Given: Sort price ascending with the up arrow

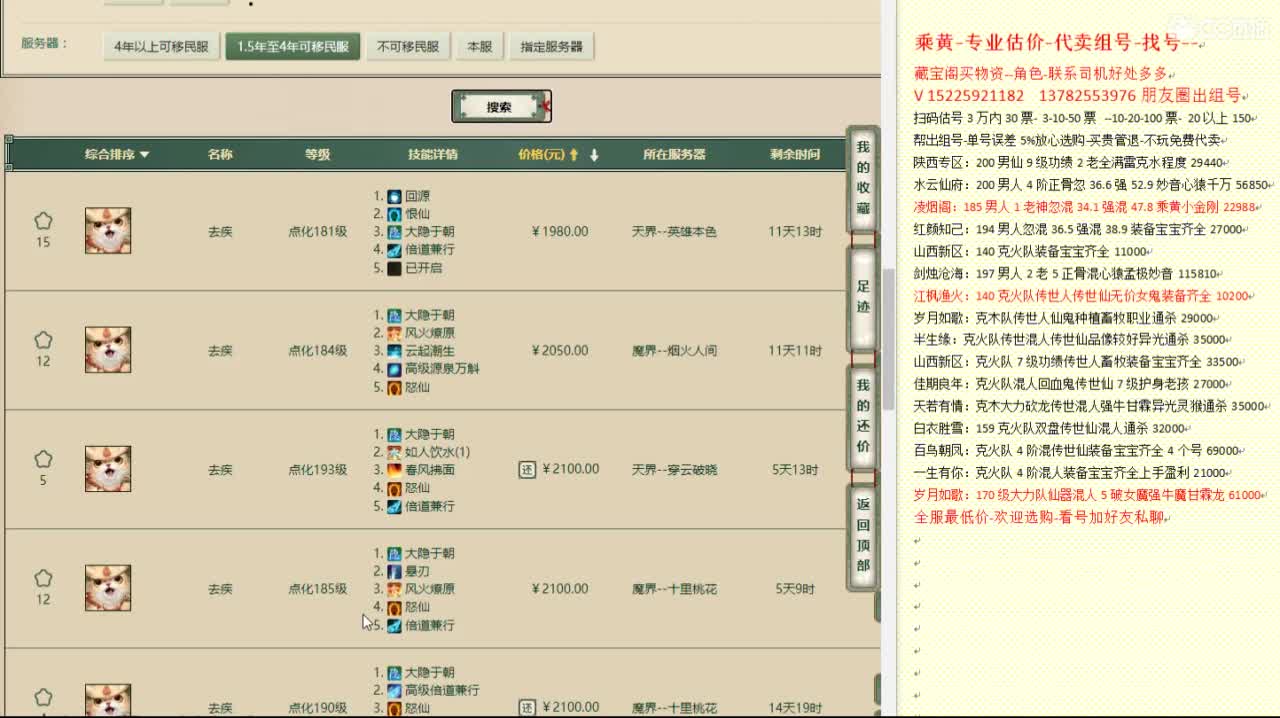Looking at the screenshot, I should click(x=574, y=155).
